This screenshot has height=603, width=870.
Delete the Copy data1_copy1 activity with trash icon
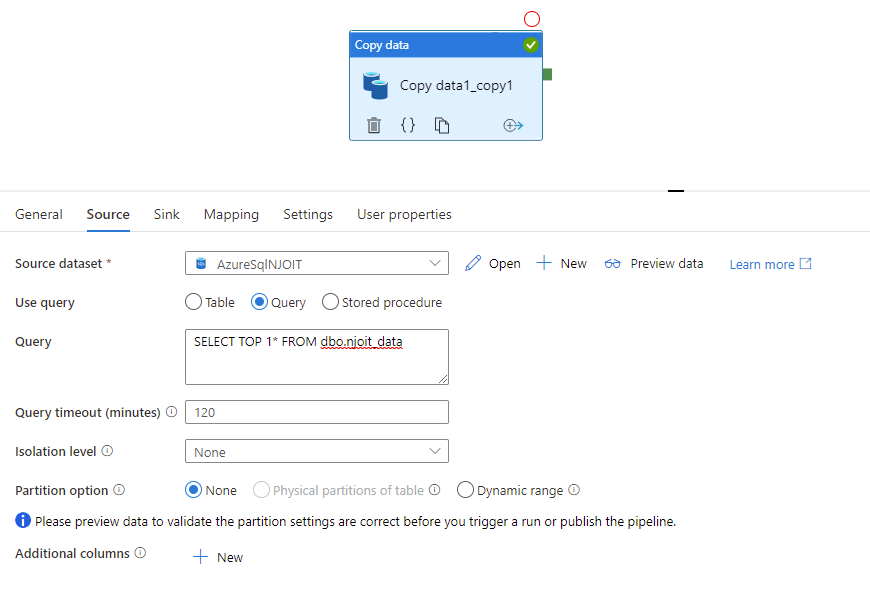374,125
